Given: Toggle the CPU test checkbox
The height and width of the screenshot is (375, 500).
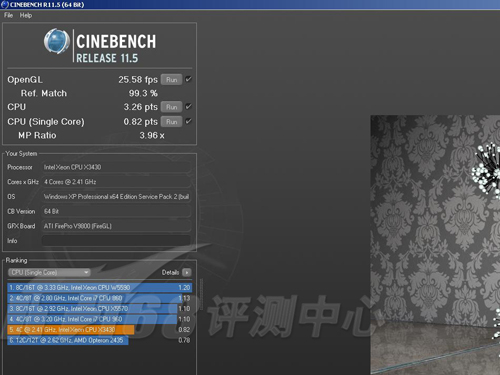Looking at the screenshot, I should click(x=189, y=107).
